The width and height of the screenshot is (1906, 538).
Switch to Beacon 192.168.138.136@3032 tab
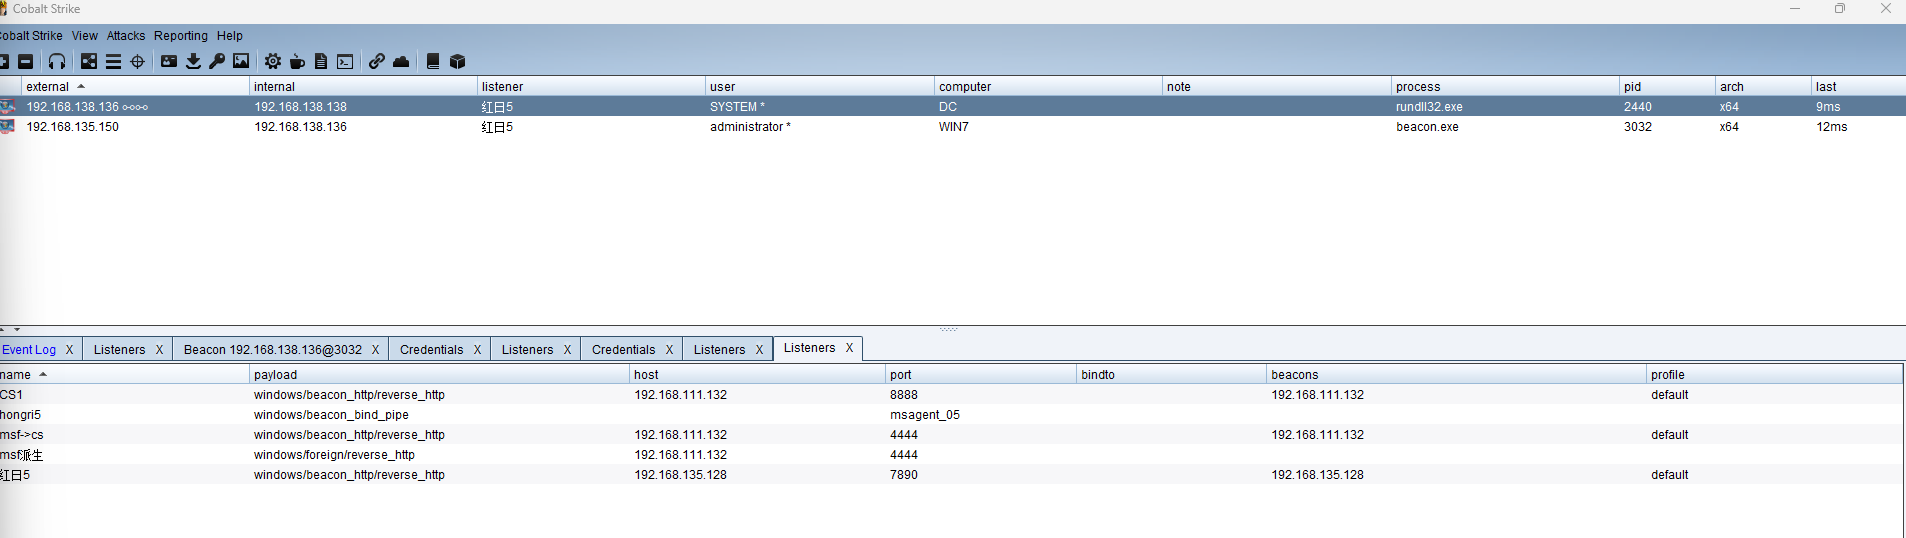pos(273,350)
